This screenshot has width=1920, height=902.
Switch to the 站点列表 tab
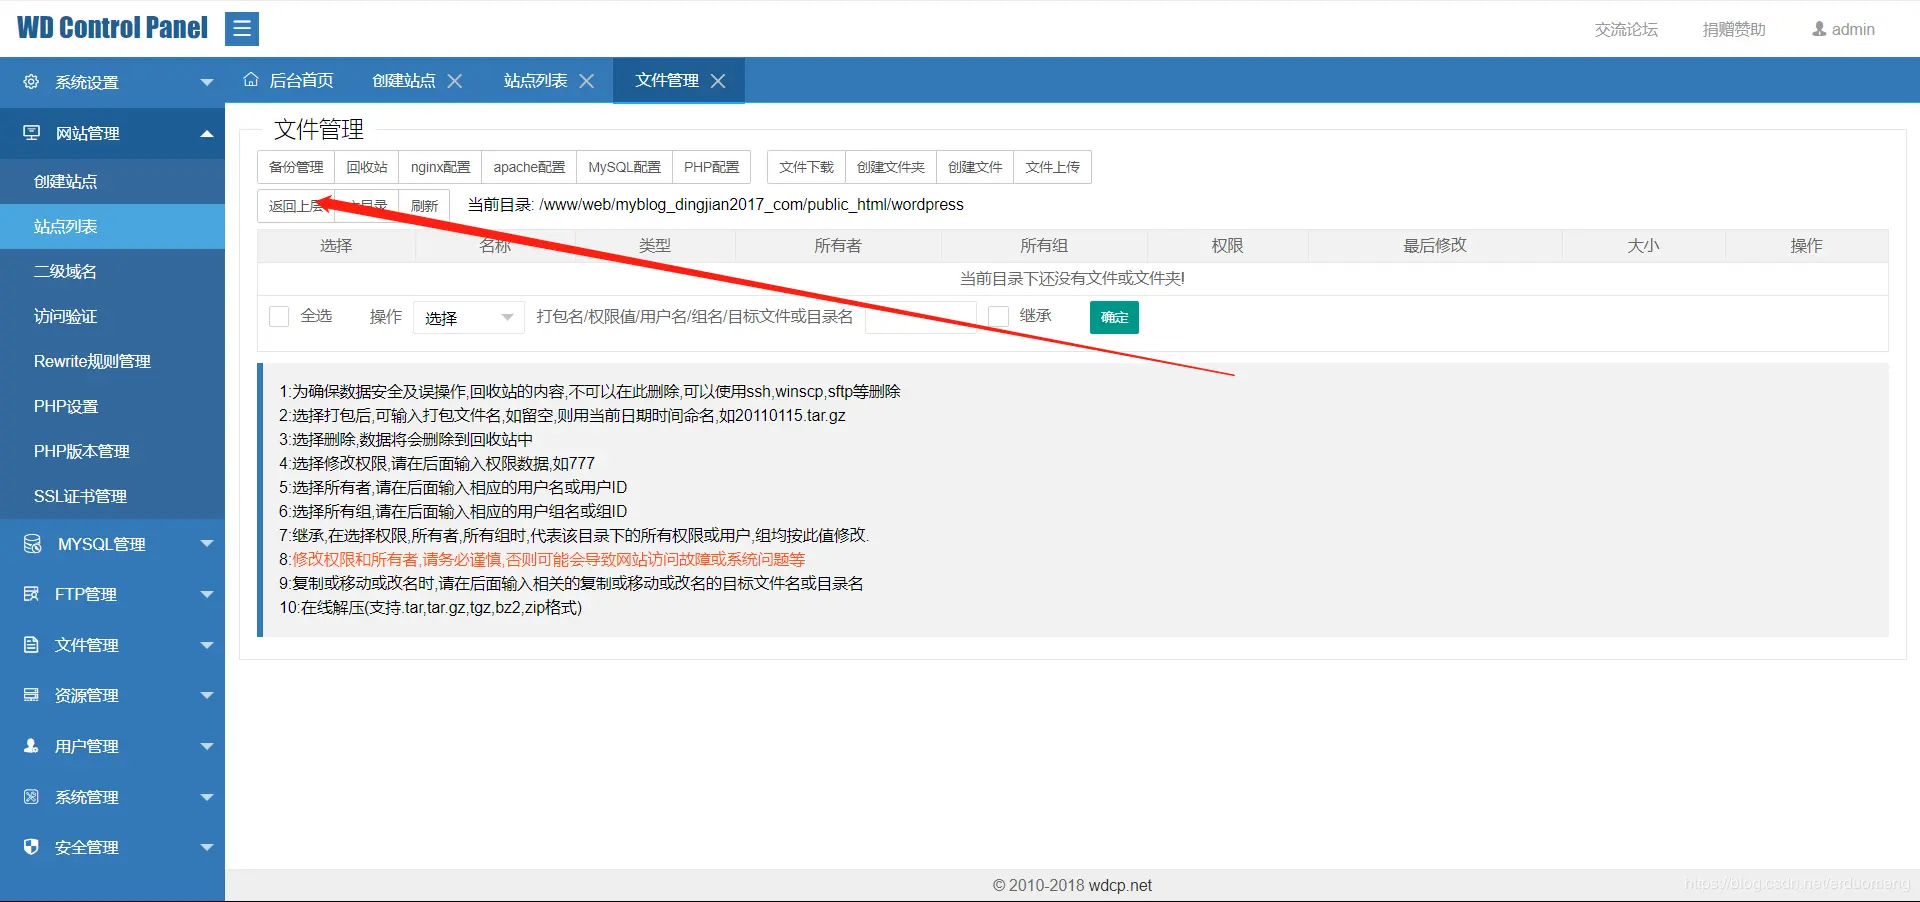coord(536,80)
